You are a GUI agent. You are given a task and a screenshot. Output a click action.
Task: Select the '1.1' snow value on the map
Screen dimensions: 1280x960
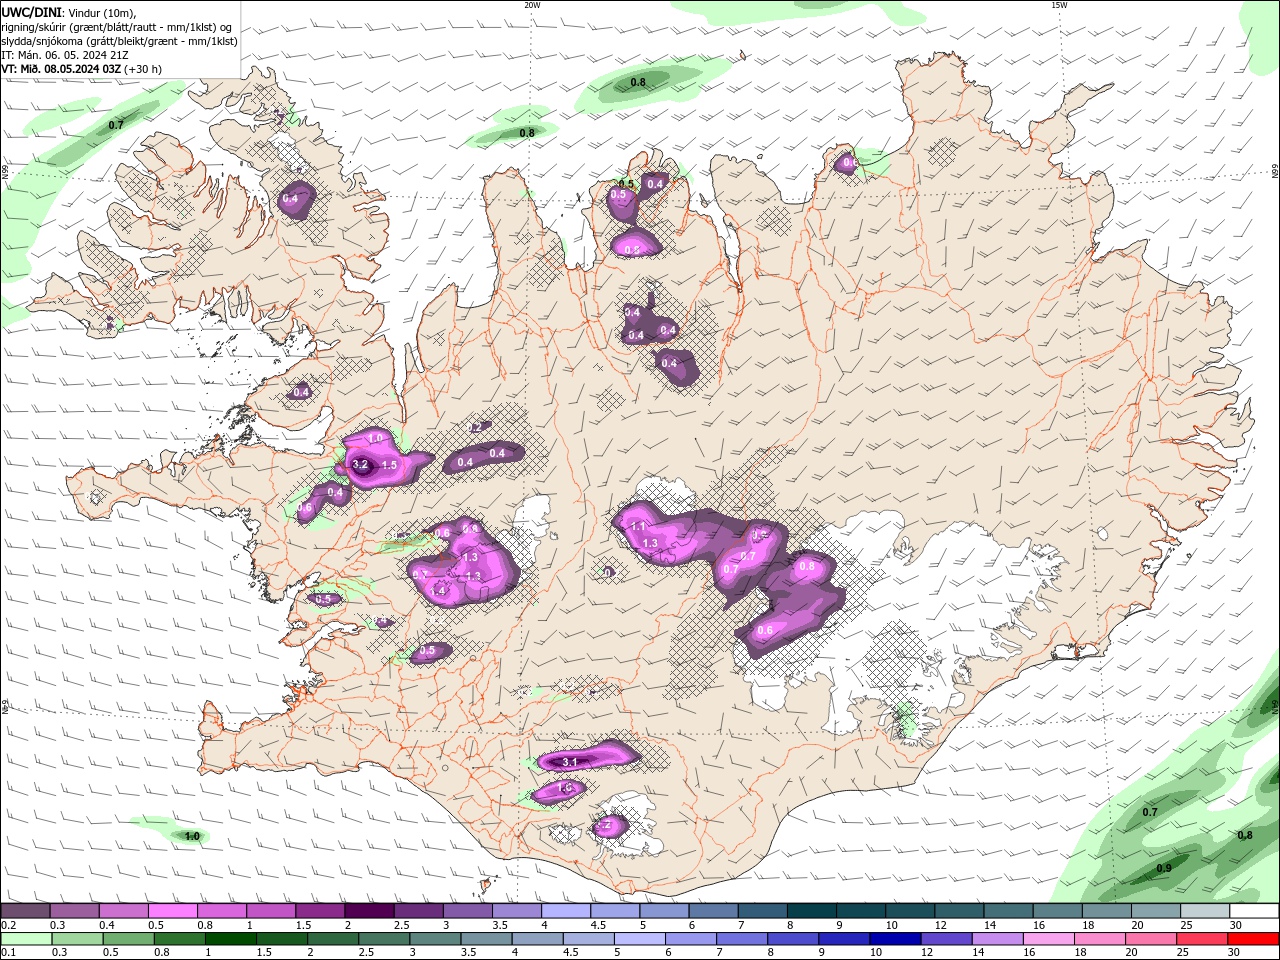point(638,526)
